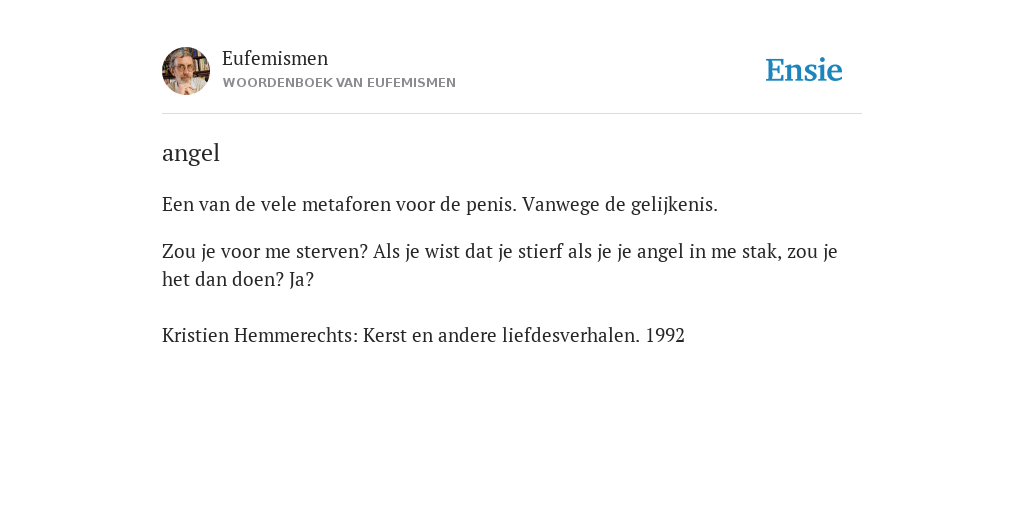
Task: Click the word 'stierf' in the quote
Action: point(540,251)
